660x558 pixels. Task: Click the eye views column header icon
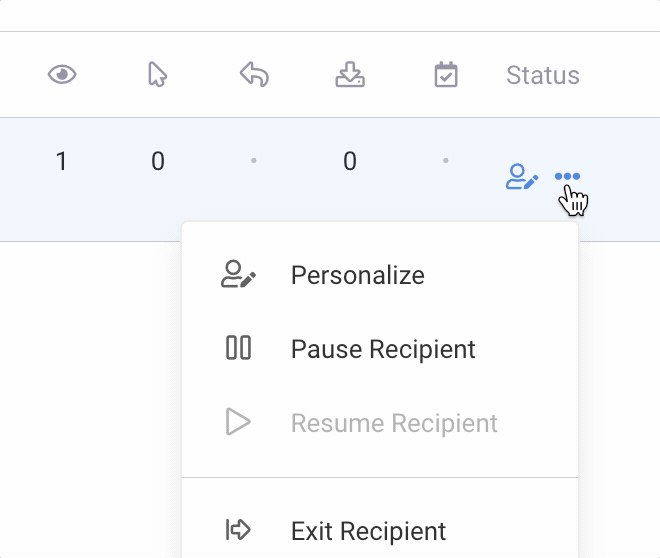click(62, 75)
